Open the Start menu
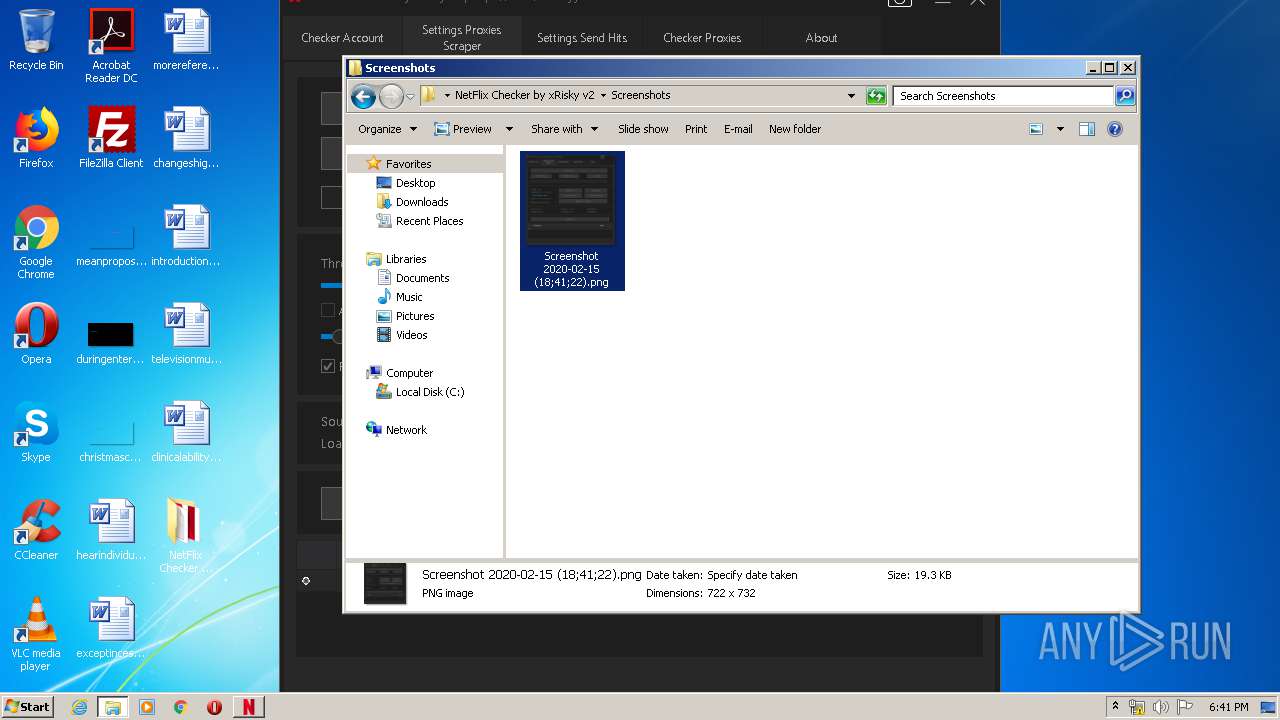Screen dimensions: 1280x720 click(28, 707)
